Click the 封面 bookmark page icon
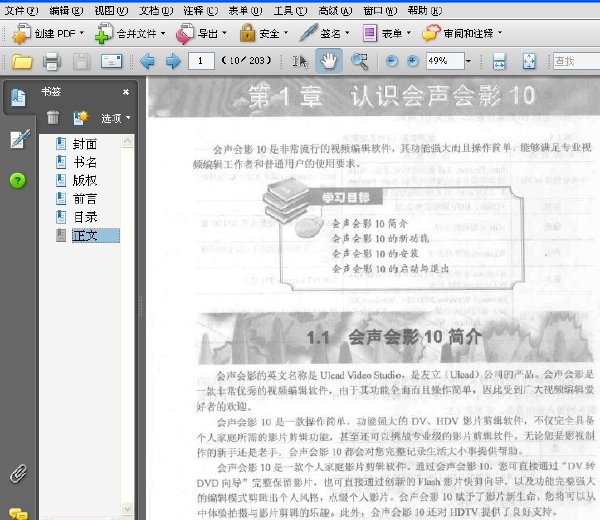Screen dimensions: 600x520 [61, 144]
